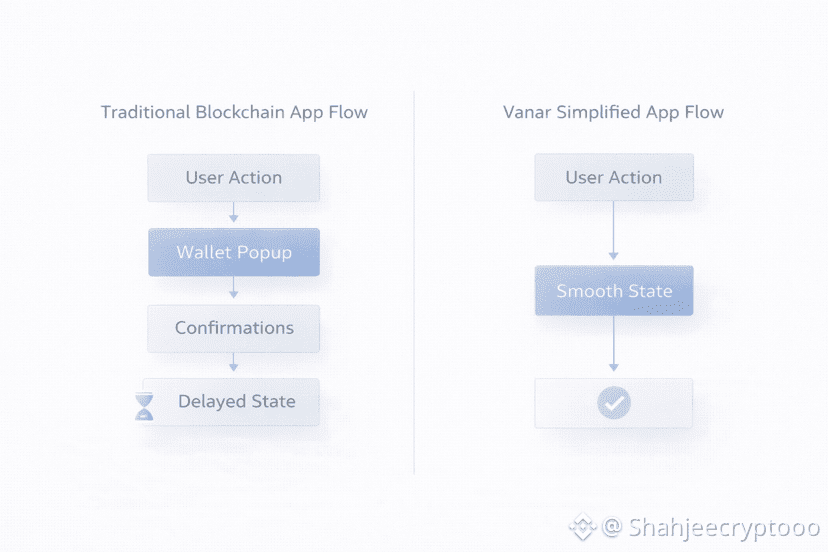Click the arrow between Confirmations and Delayed State
828x552 pixels.
233,363
